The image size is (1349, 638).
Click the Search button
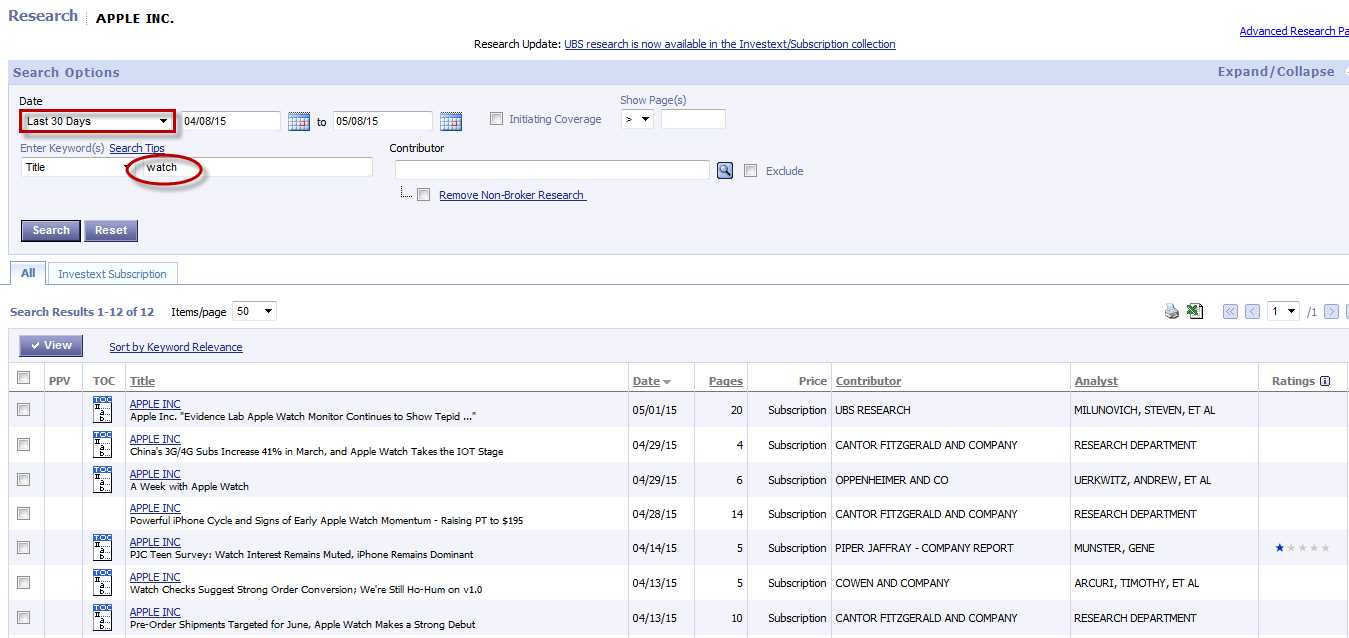pos(51,230)
